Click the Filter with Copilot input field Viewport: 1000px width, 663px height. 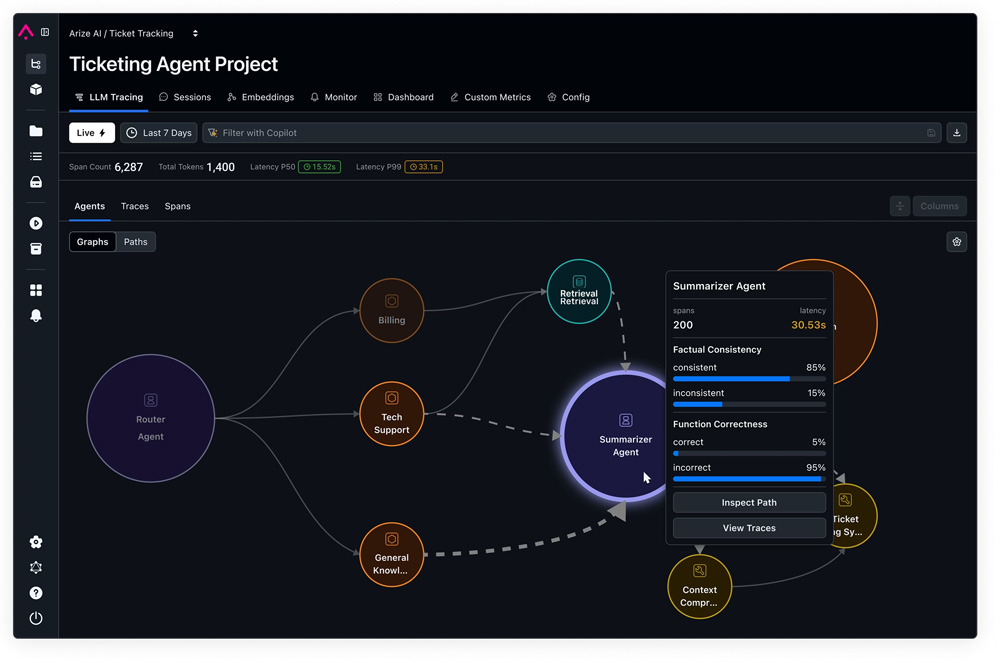[x=570, y=133]
